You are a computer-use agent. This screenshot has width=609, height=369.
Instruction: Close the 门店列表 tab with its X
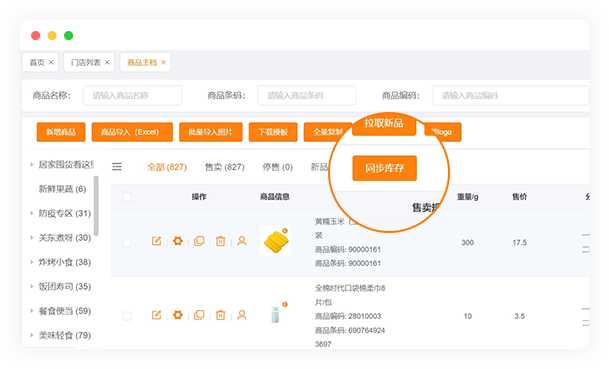tap(107, 63)
